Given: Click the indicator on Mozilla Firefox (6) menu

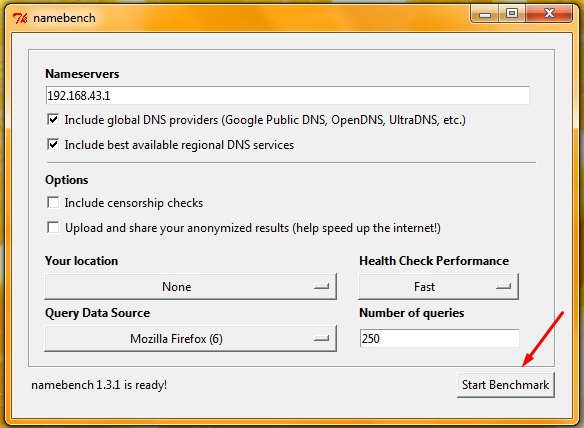Looking at the screenshot, I should 321,338.
